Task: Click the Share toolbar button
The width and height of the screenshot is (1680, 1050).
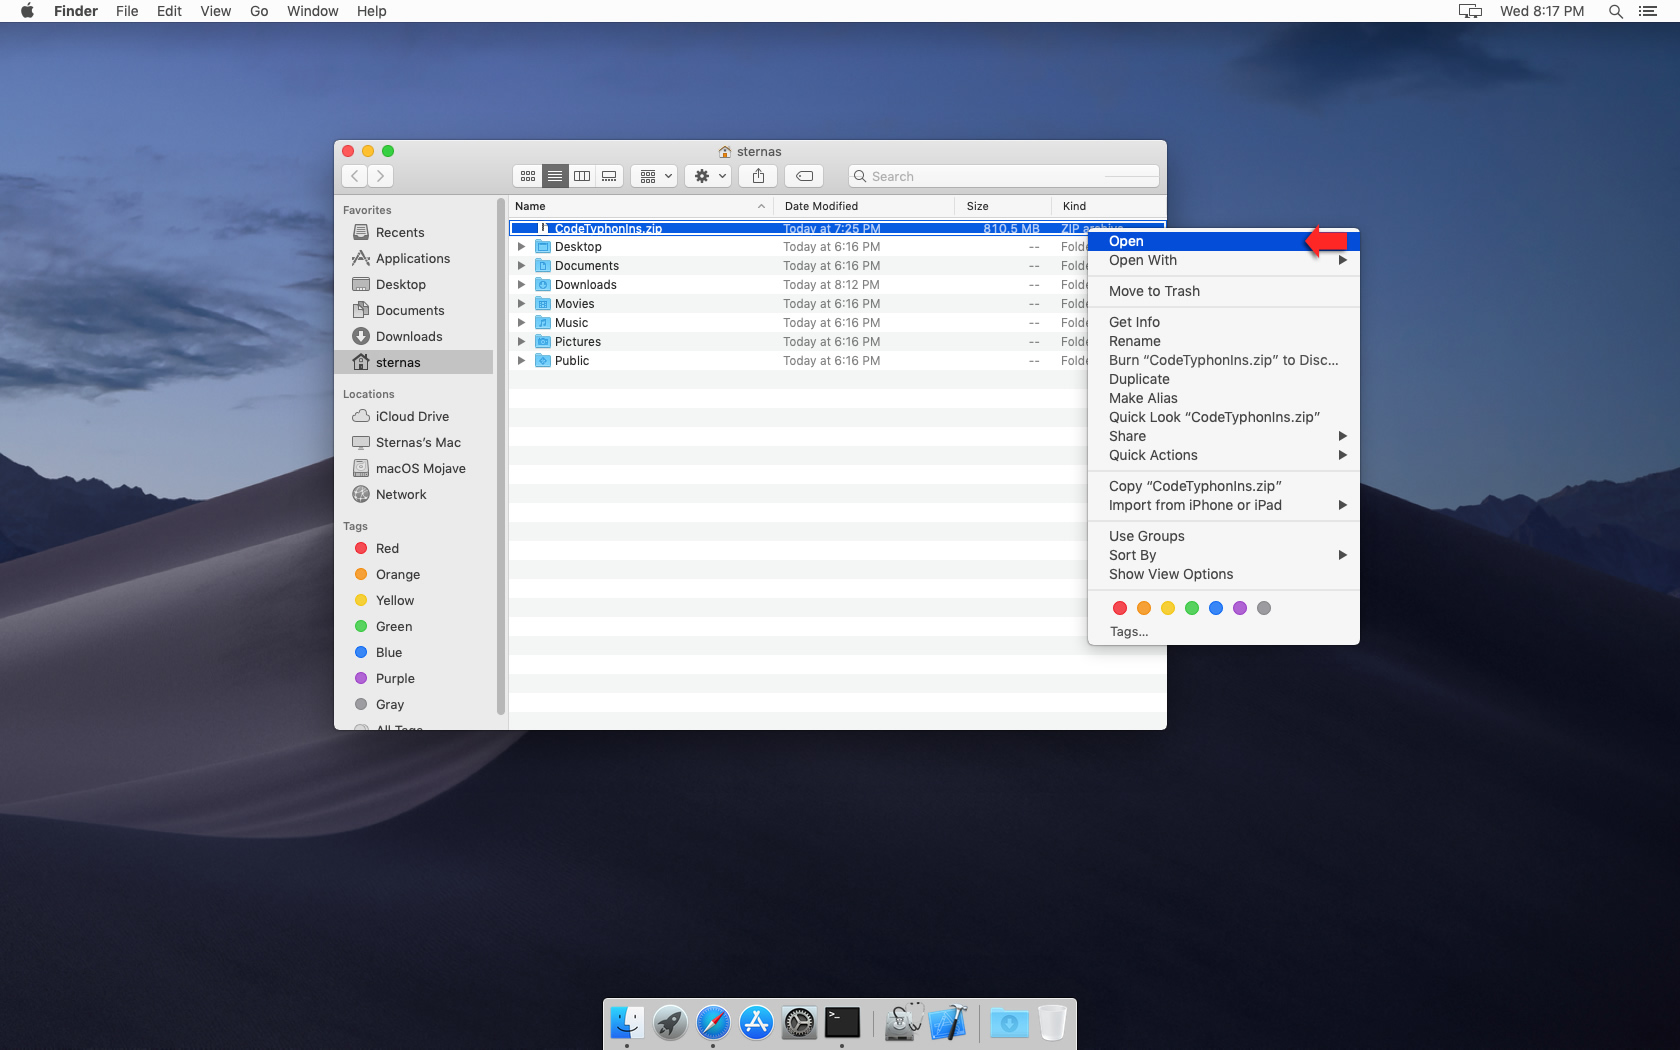Action: pos(758,176)
